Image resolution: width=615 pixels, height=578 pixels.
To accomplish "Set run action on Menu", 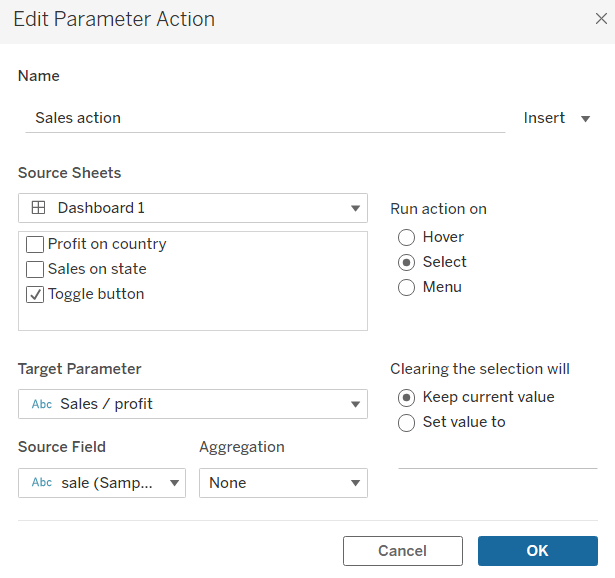I will point(406,287).
